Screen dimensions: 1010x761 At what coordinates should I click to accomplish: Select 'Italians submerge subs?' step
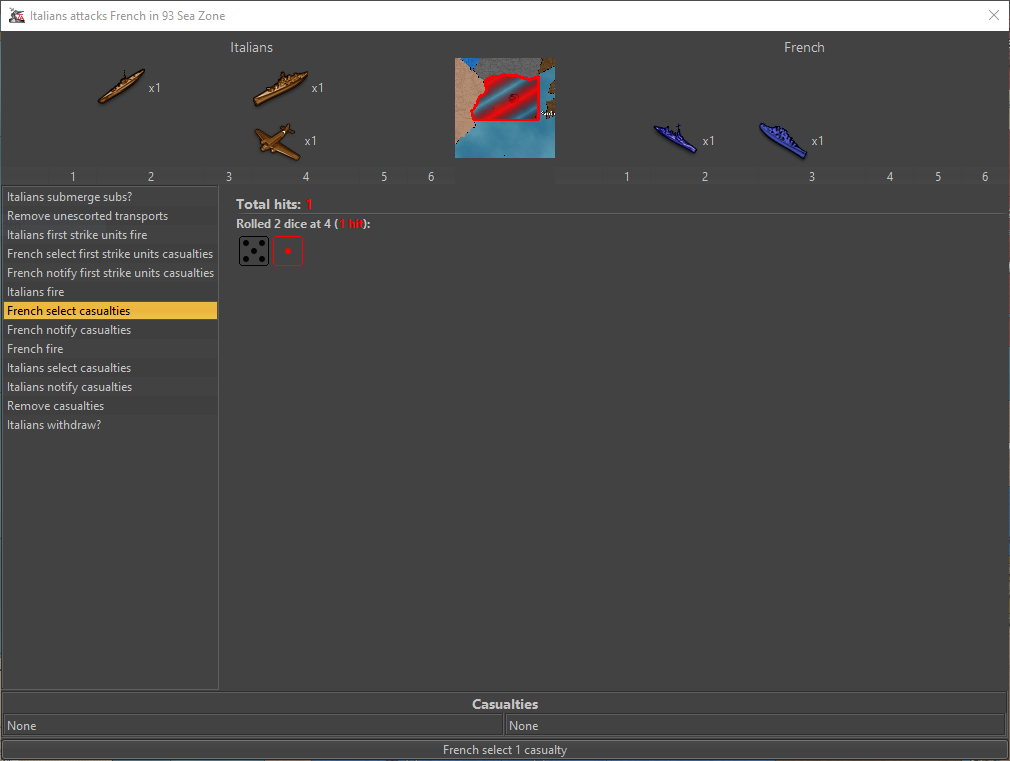tap(110, 197)
